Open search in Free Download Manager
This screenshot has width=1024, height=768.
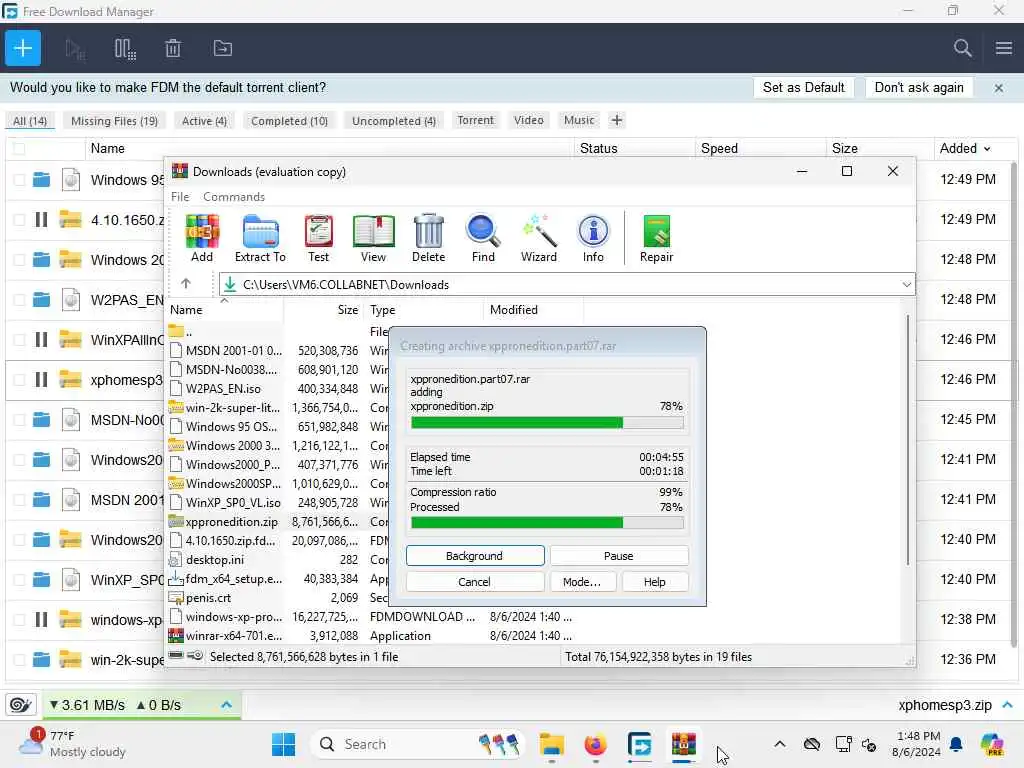[x=962, y=48]
